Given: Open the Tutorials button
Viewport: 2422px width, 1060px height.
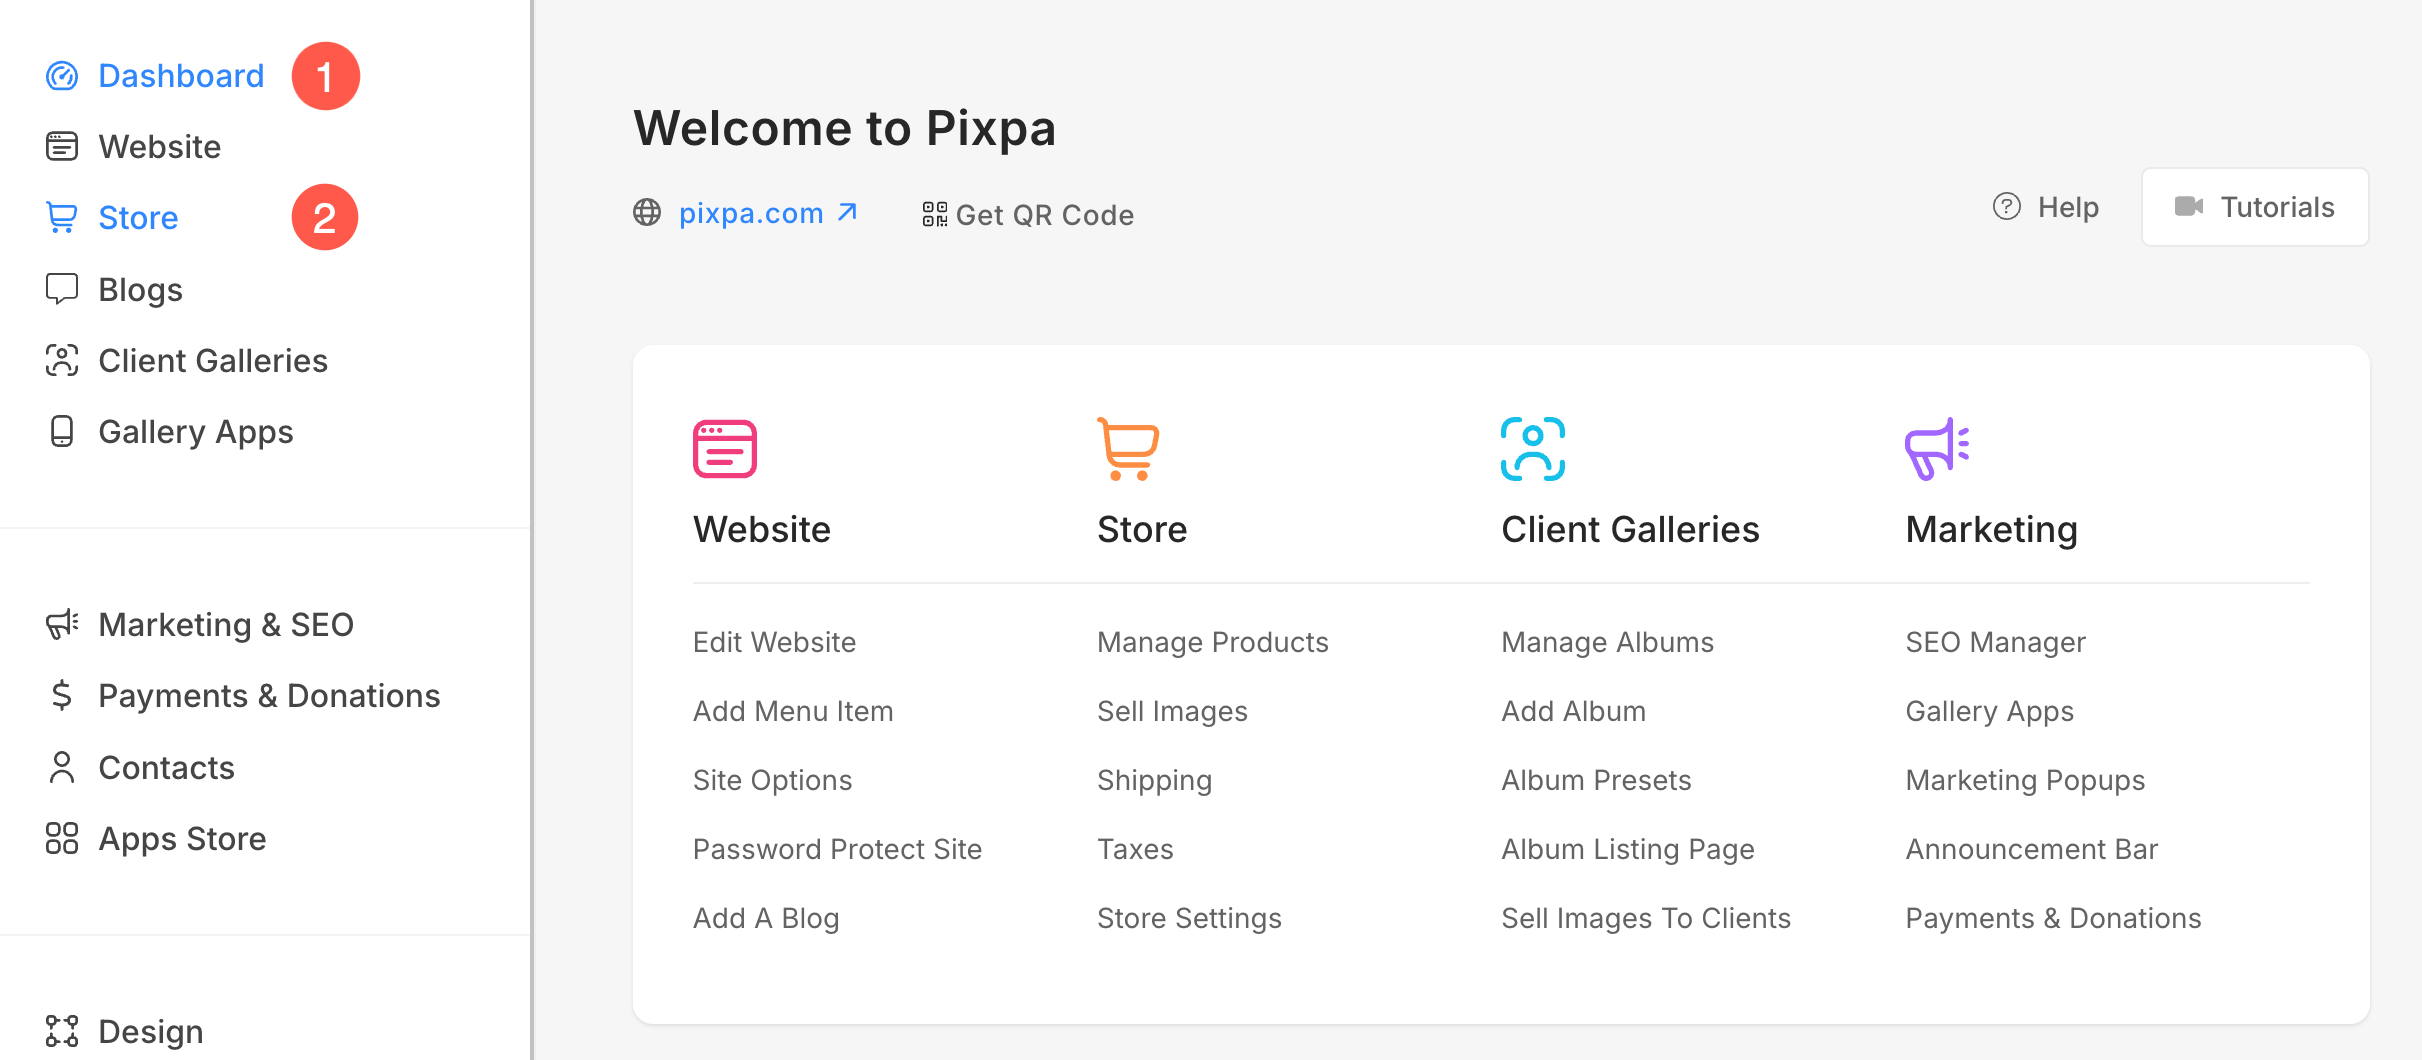Looking at the screenshot, I should (x=2255, y=207).
